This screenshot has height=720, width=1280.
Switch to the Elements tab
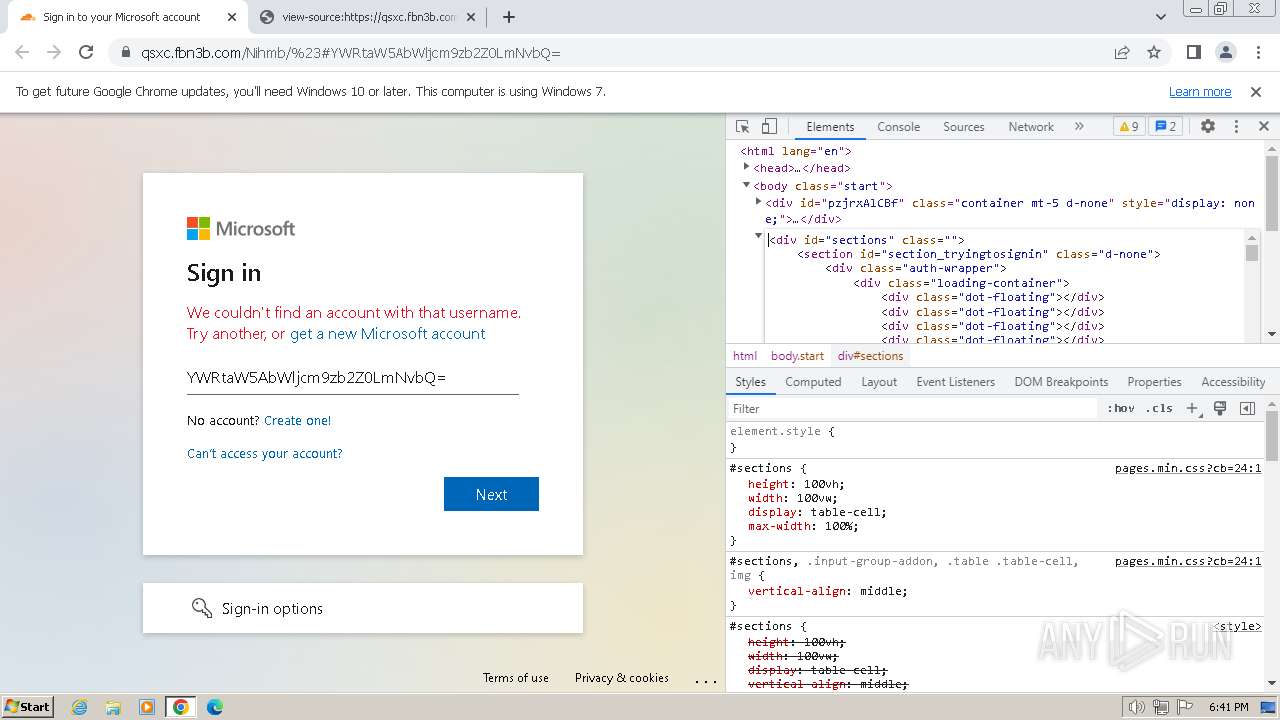tap(830, 127)
